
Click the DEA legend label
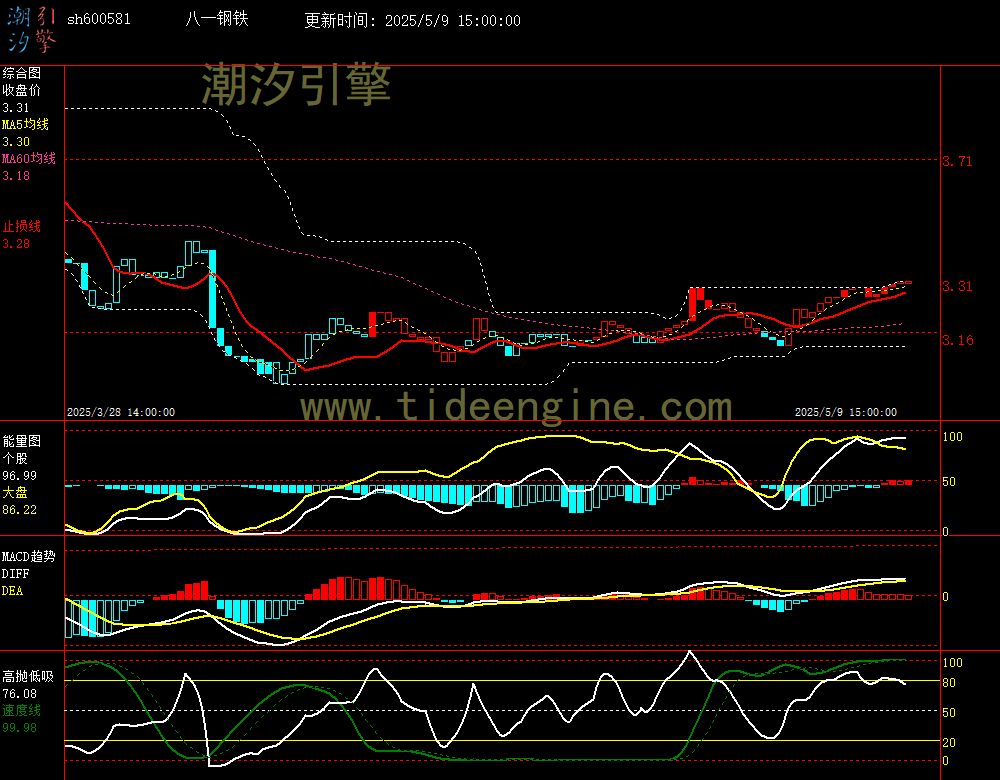[12, 591]
